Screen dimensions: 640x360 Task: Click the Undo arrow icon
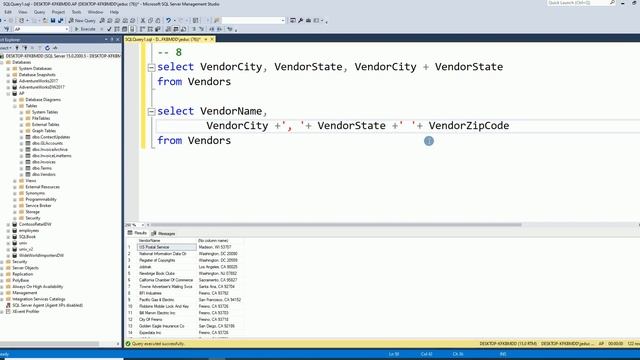168,20
